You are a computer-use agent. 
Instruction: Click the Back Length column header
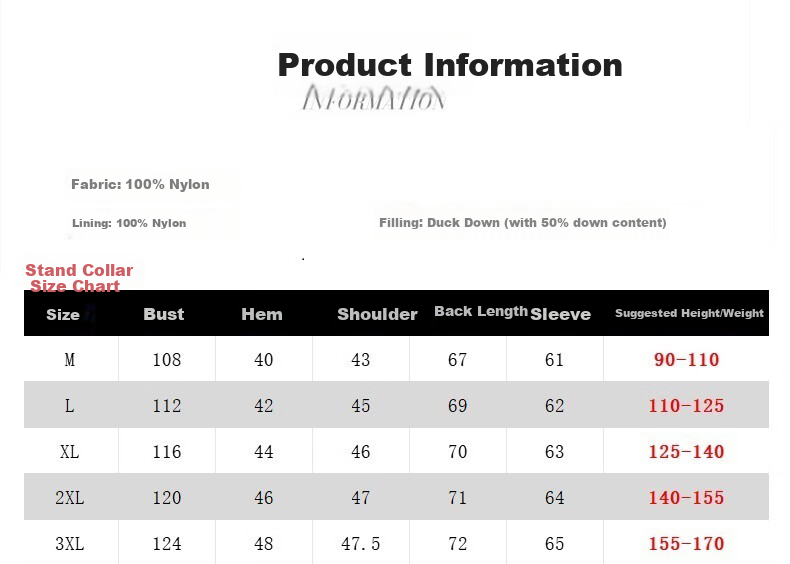point(481,311)
